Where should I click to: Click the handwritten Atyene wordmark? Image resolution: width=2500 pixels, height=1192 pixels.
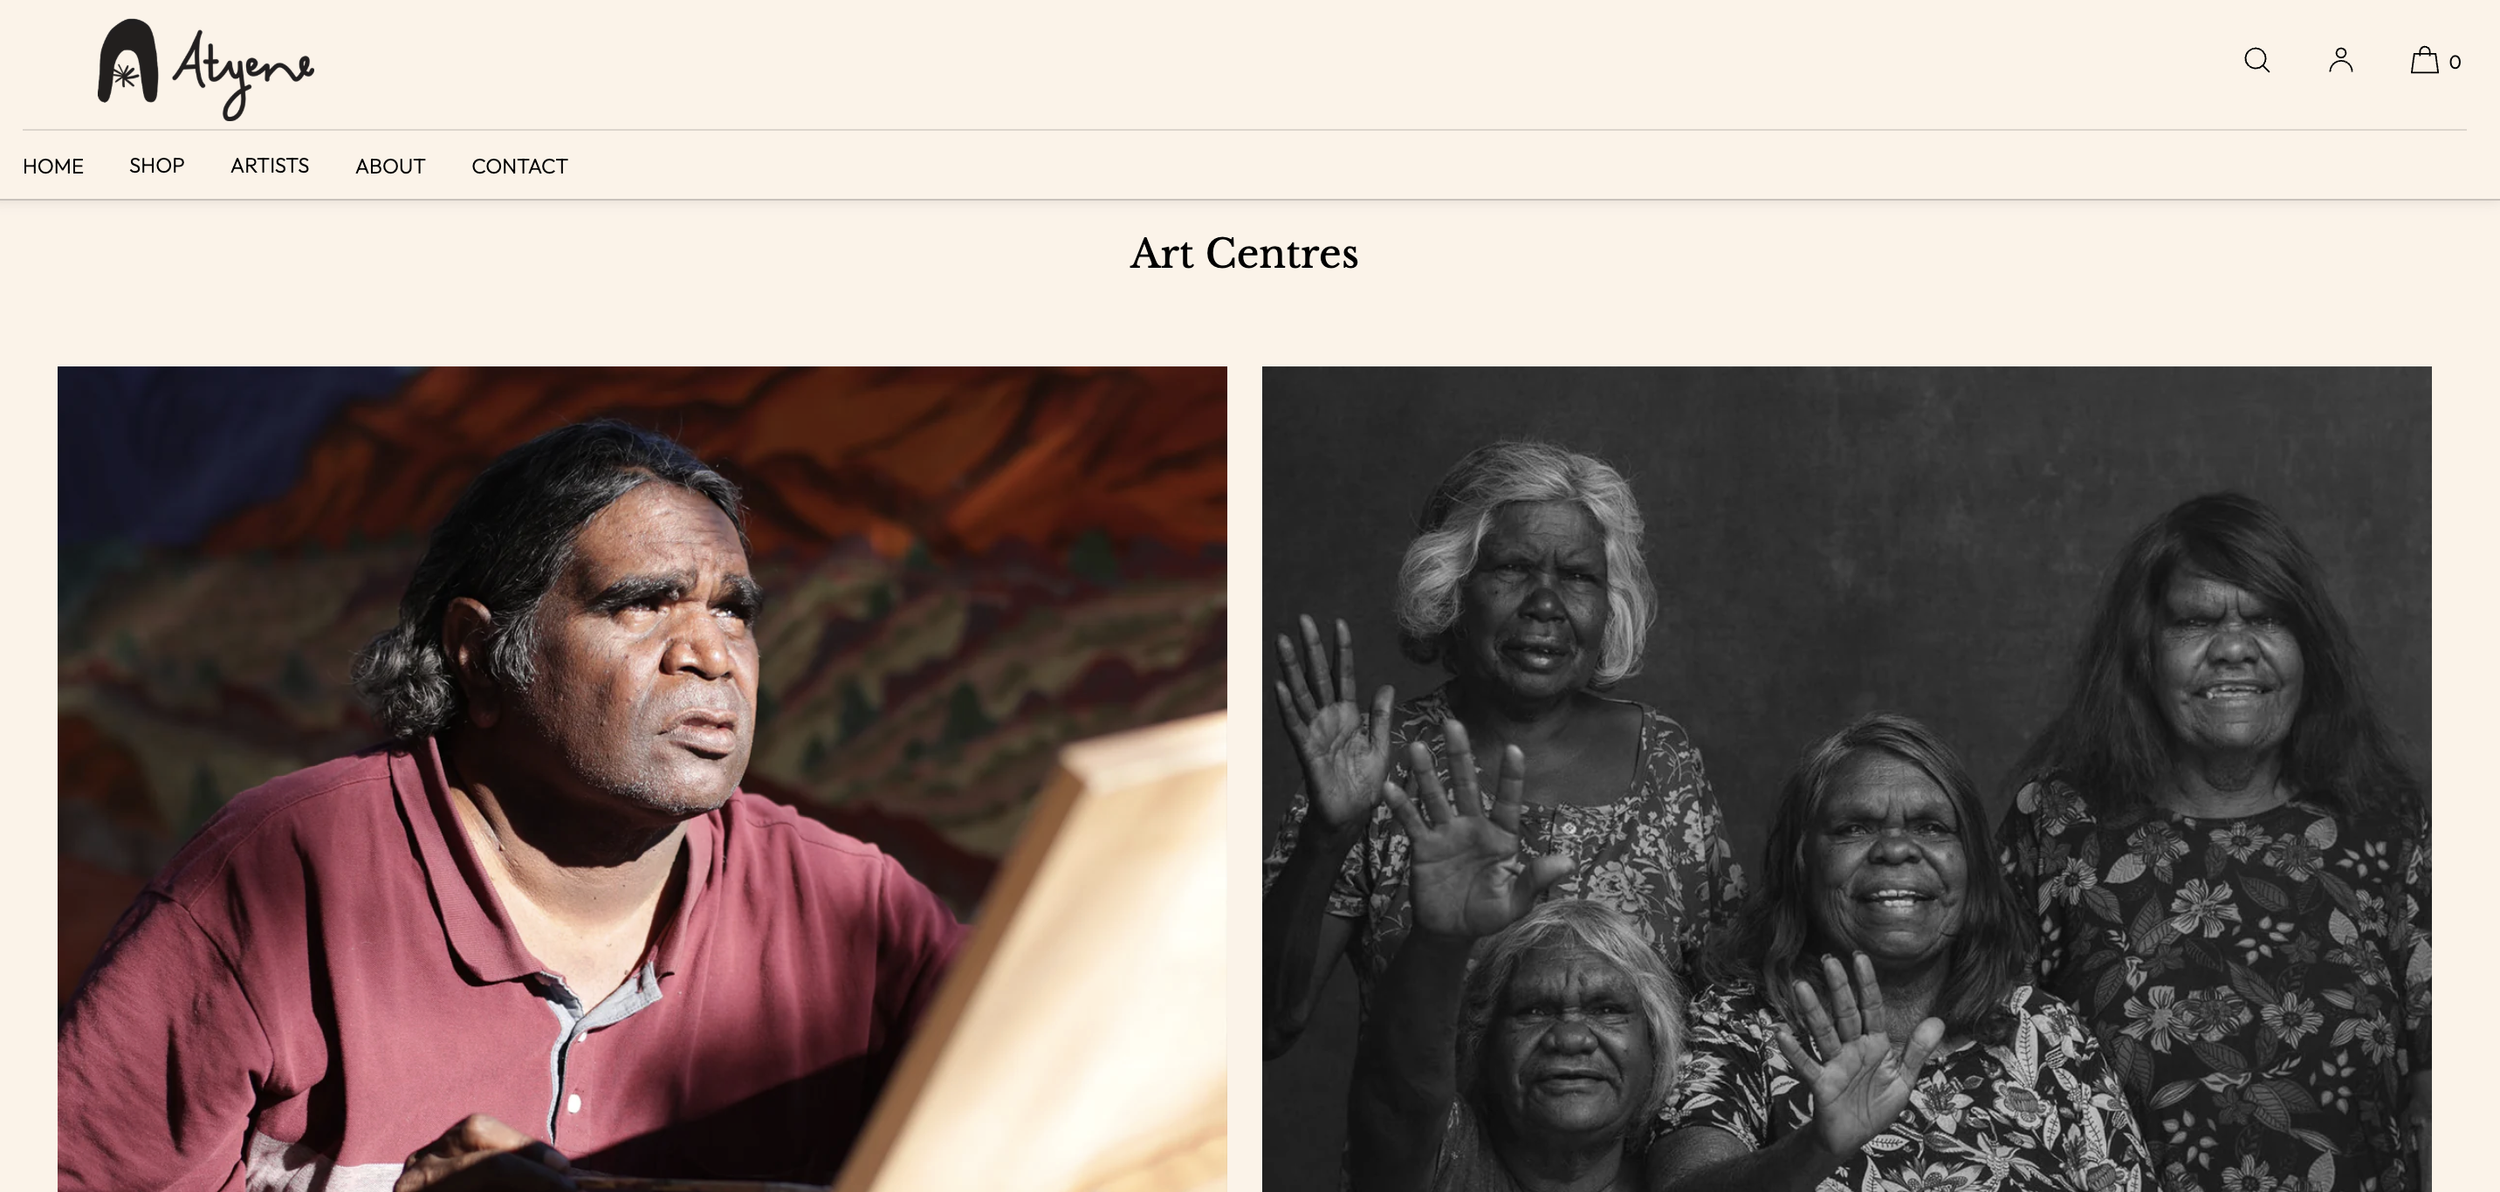click(x=243, y=72)
